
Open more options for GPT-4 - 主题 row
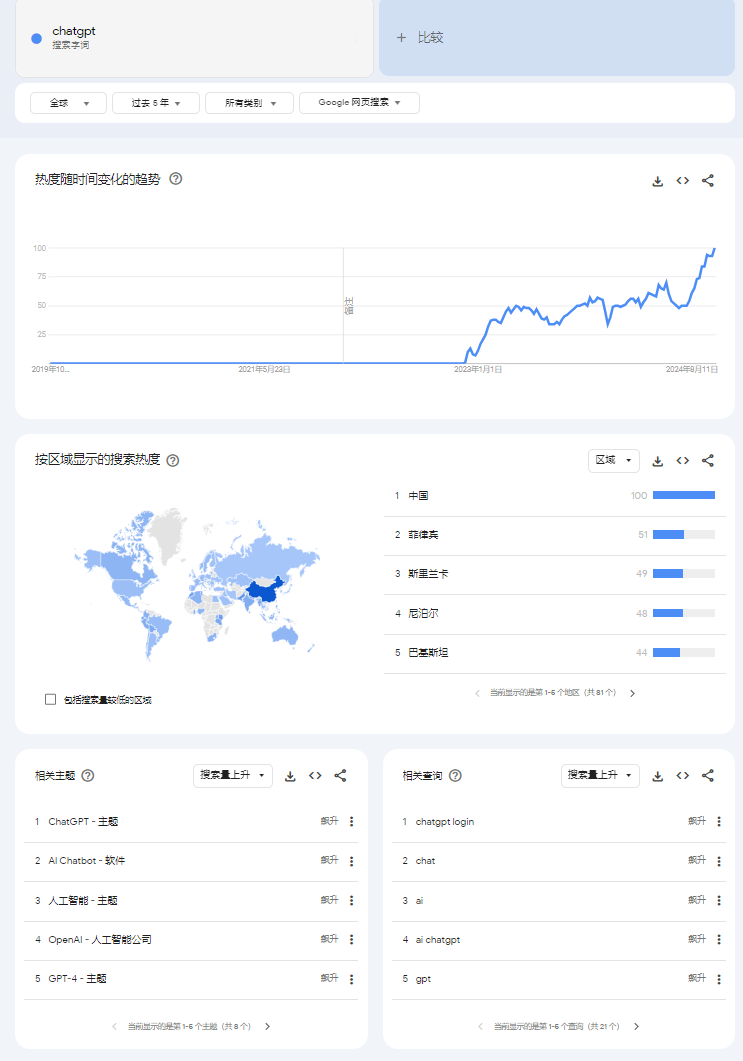[x=351, y=978]
